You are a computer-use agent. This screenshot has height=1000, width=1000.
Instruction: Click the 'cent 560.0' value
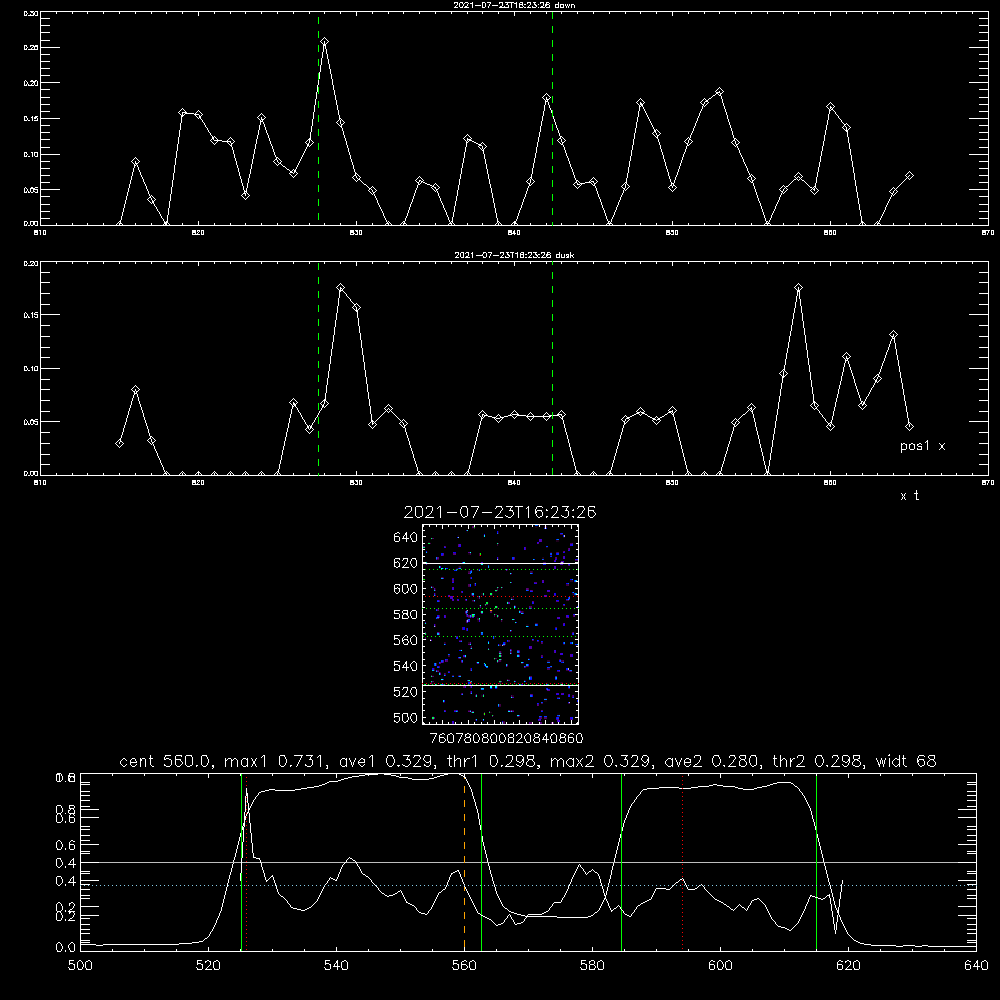(x=165, y=761)
